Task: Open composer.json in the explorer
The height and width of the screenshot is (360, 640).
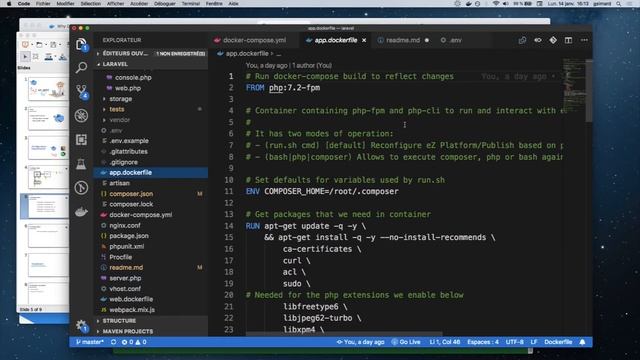Action: (131, 194)
